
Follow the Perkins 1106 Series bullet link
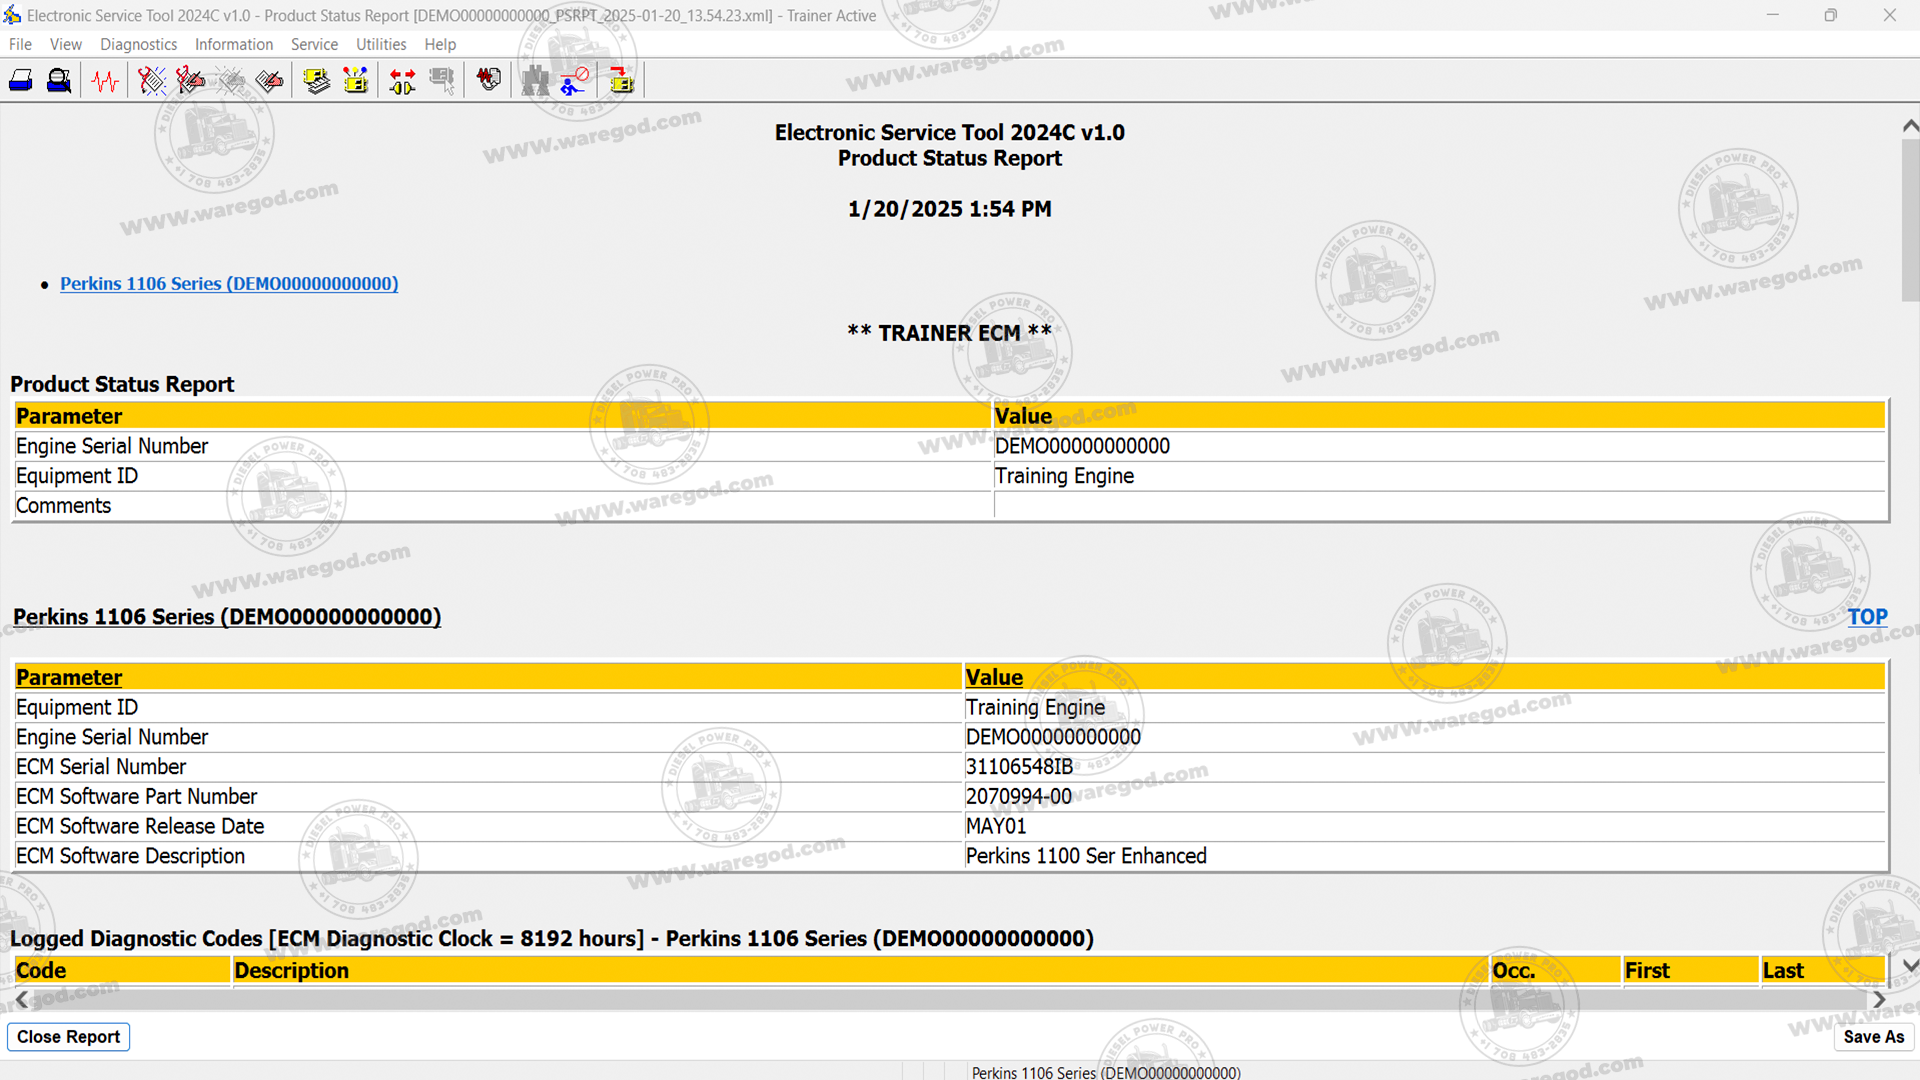[229, 284]
